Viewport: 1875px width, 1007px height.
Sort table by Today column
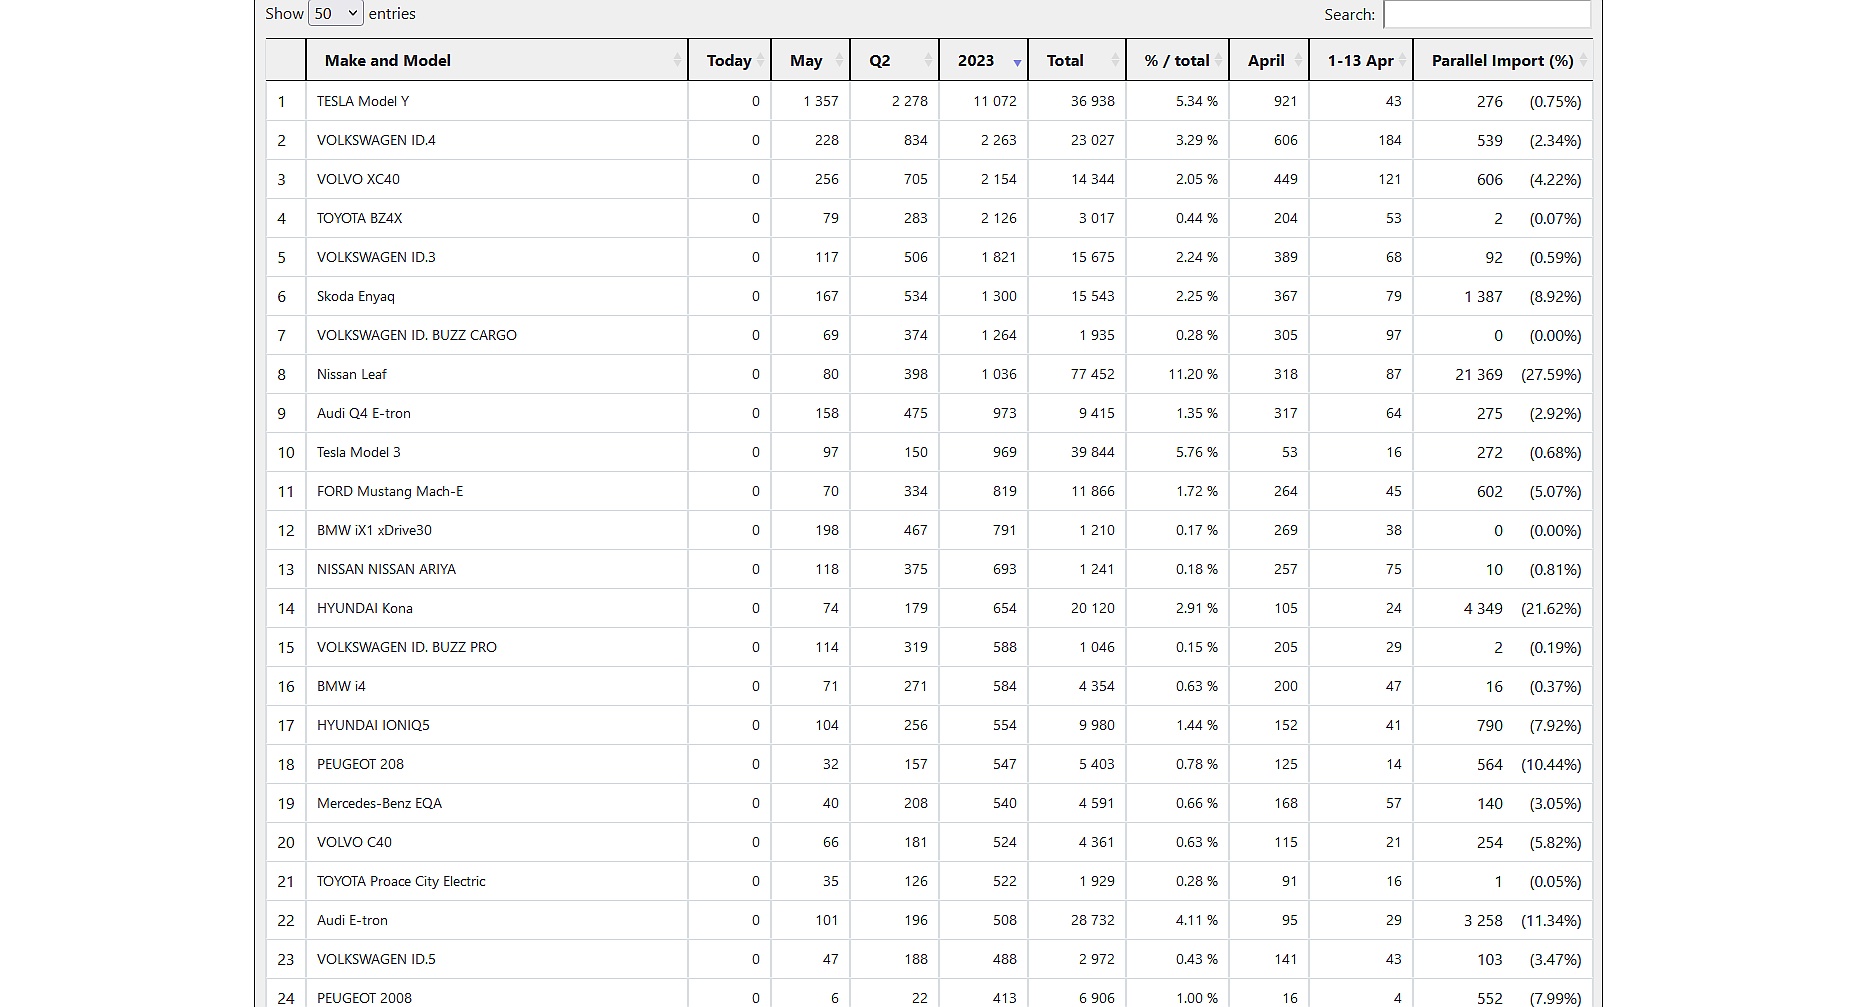(x=729, y=61)
